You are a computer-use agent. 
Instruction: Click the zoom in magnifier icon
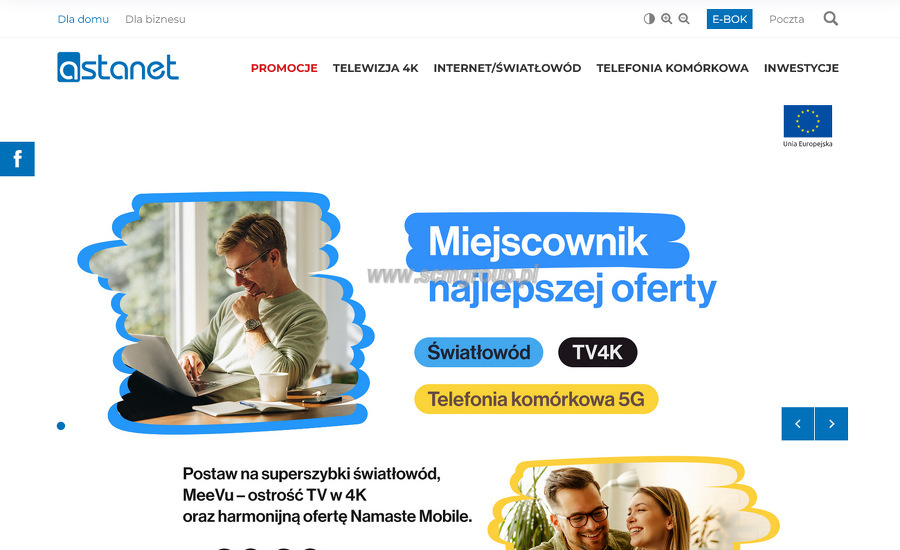(x=666, y=19)
